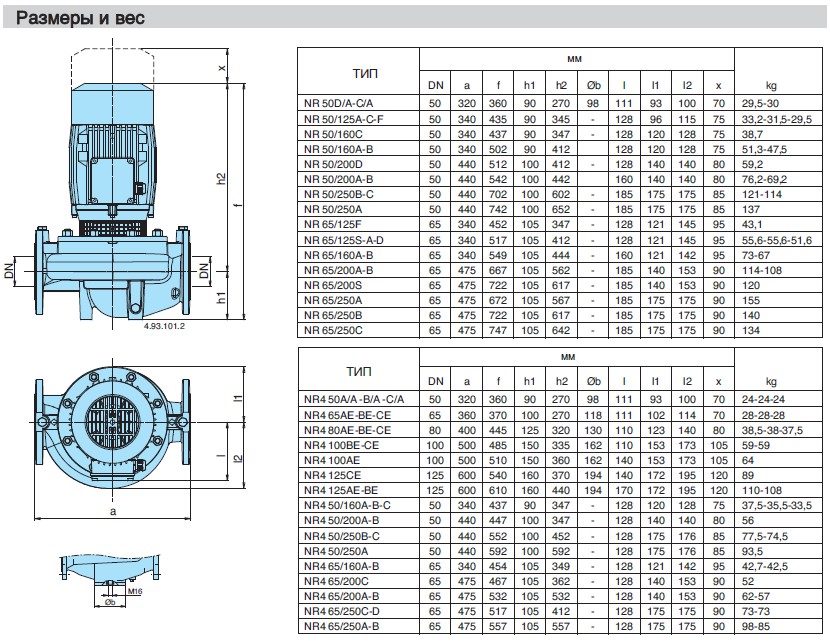Click the "h2" column header in upper table
Image resolution: width=830 pixels, height=644 pixels.
[561, 86]
